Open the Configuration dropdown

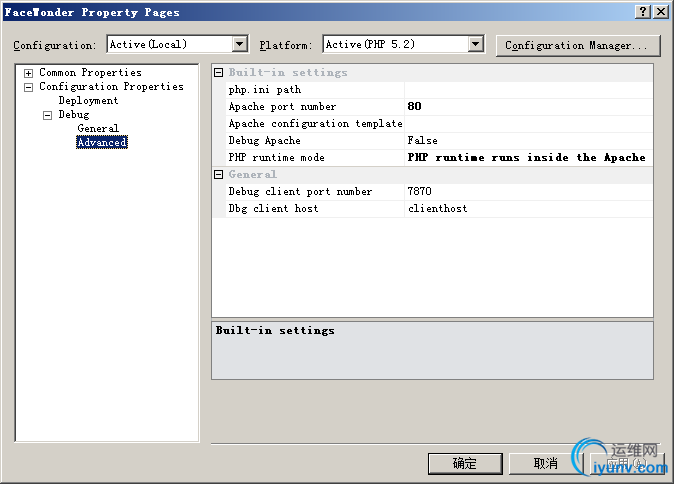click(x=239, y=44)
